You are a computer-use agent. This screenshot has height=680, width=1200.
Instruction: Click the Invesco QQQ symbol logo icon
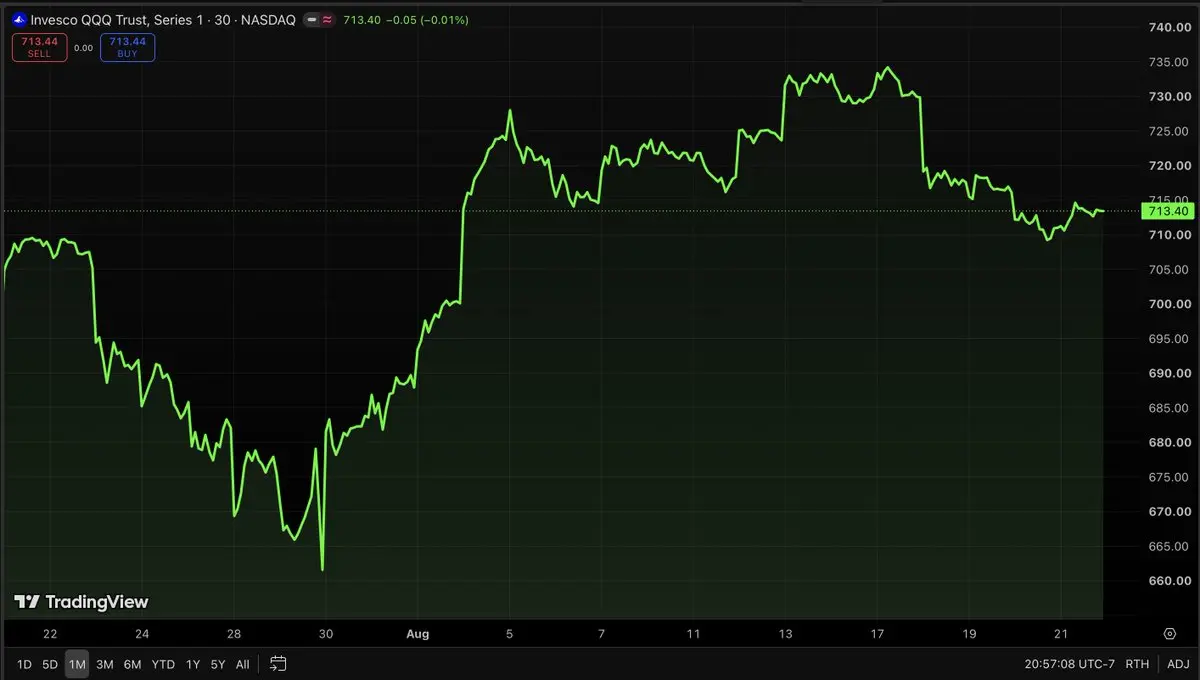(19, 20)
